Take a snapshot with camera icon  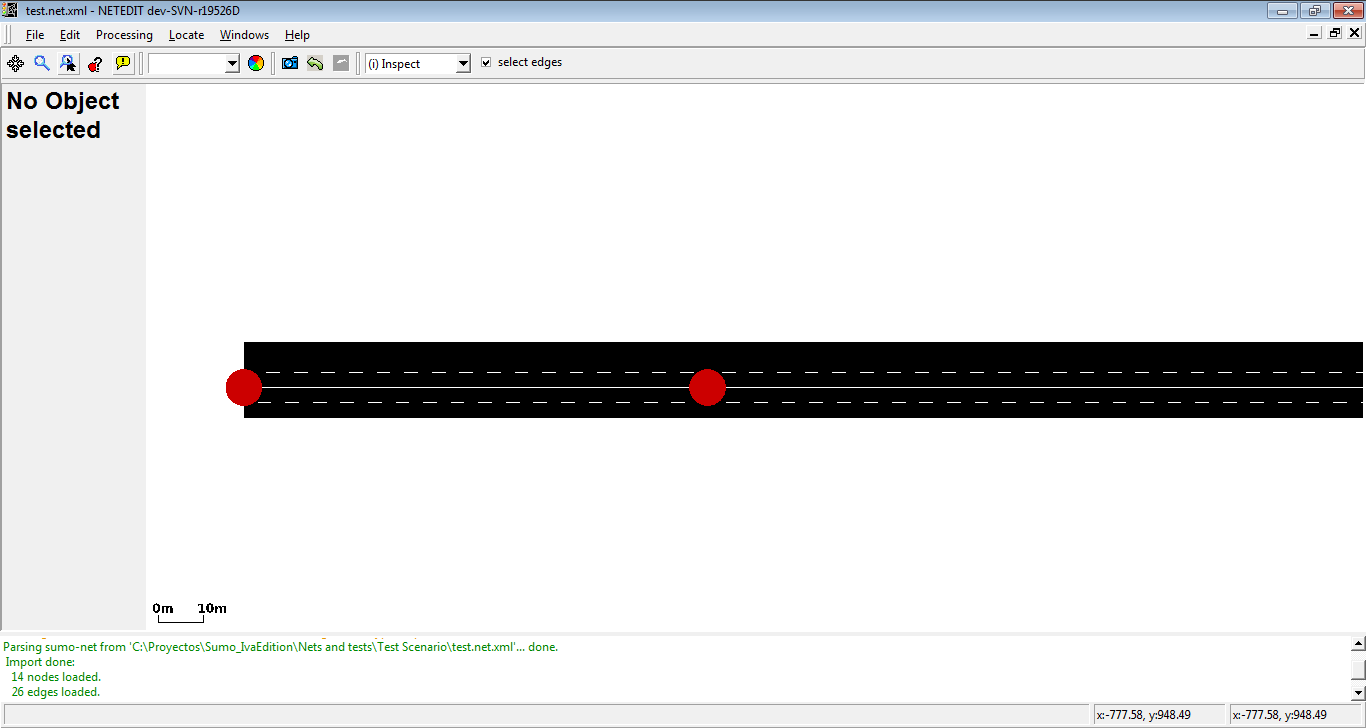pyautogui.click(x=290, y=63)
